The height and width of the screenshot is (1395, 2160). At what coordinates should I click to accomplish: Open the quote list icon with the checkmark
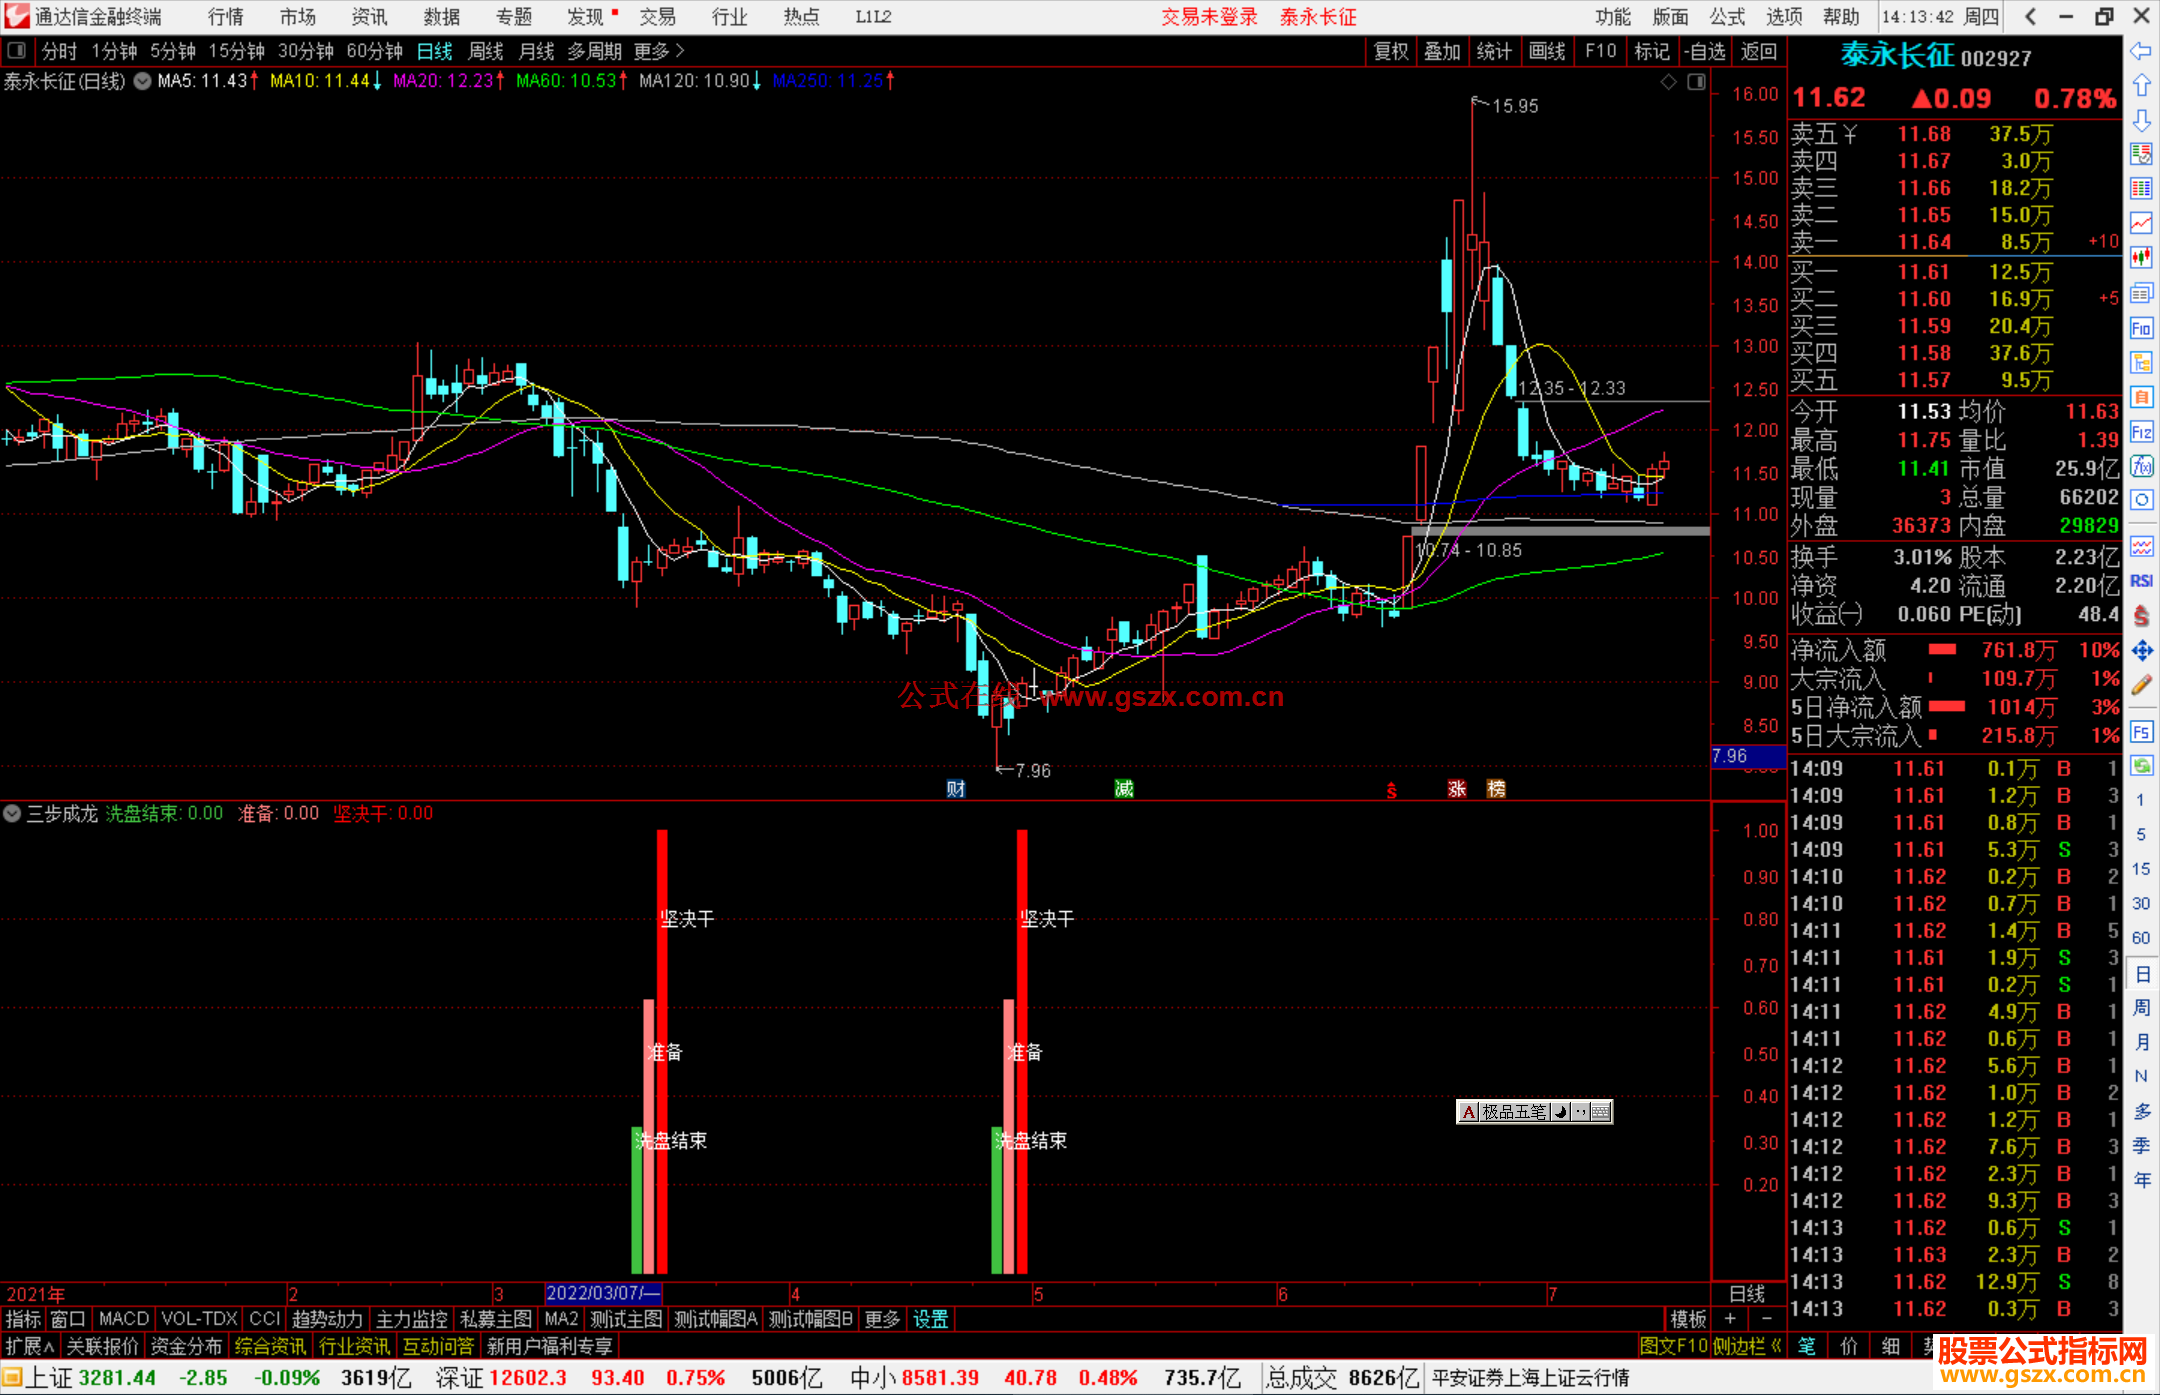tap(2141, 154)
